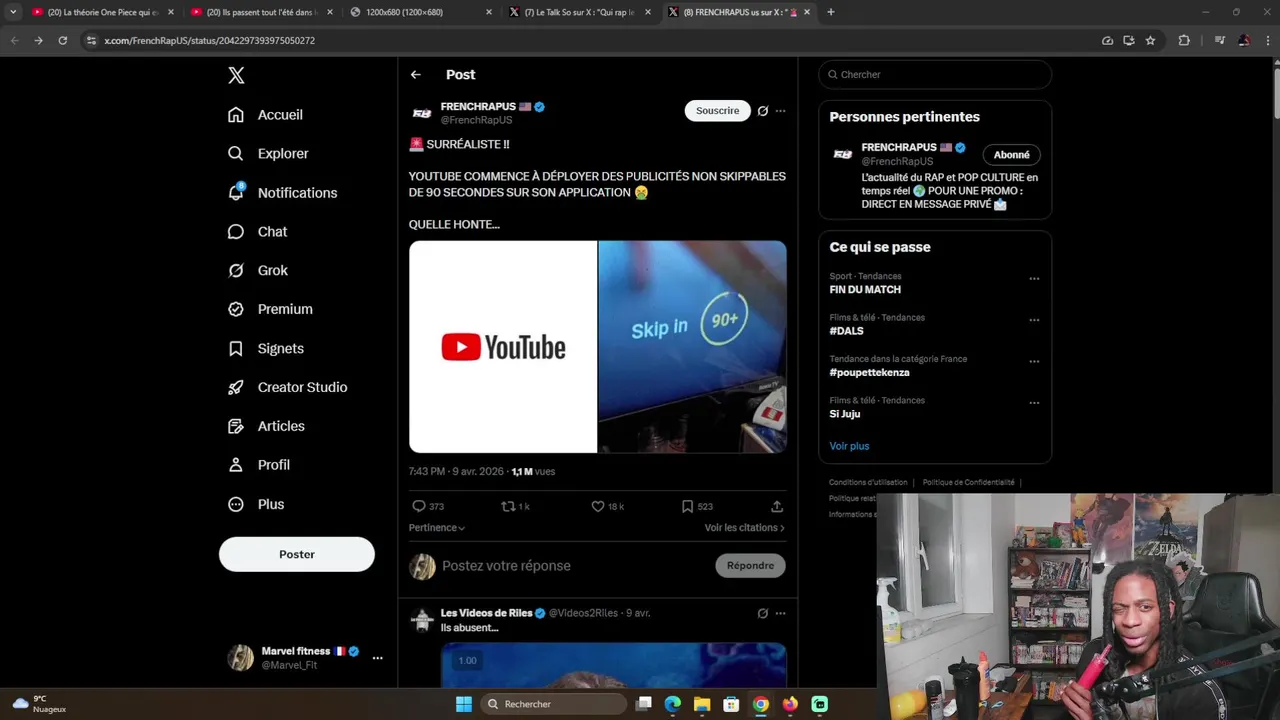The height and width of the screenshot is (720, 1280).
Task: Open Articles in the sidebar
Action: coord(266,427)
